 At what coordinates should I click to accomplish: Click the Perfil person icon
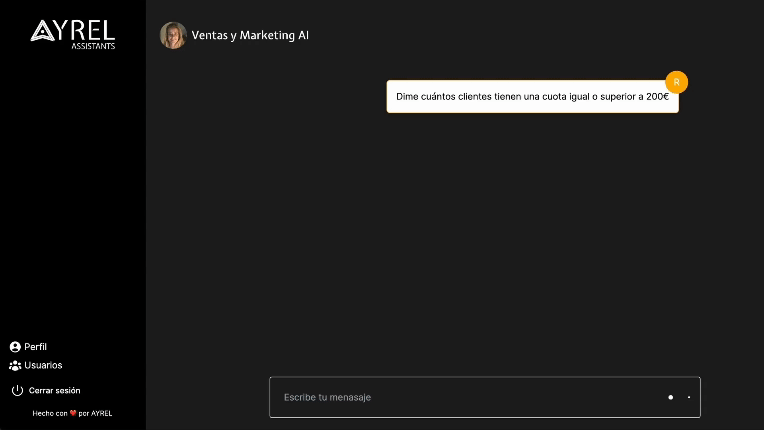[15, 347]
